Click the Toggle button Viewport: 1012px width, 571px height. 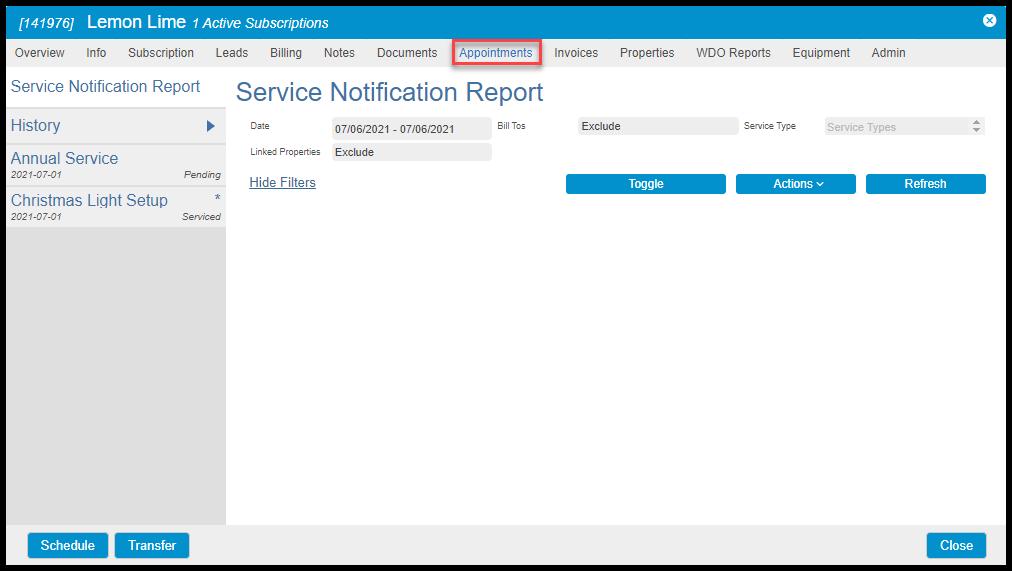[x=645, y=184]
